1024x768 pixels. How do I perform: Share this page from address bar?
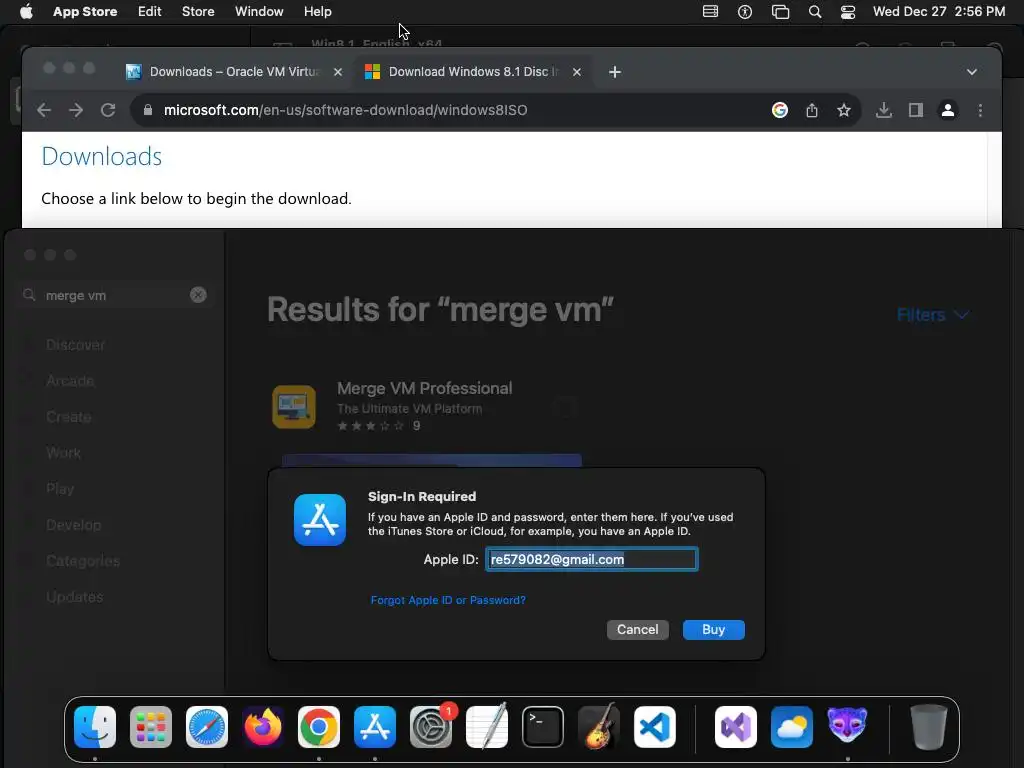[812, 110]
